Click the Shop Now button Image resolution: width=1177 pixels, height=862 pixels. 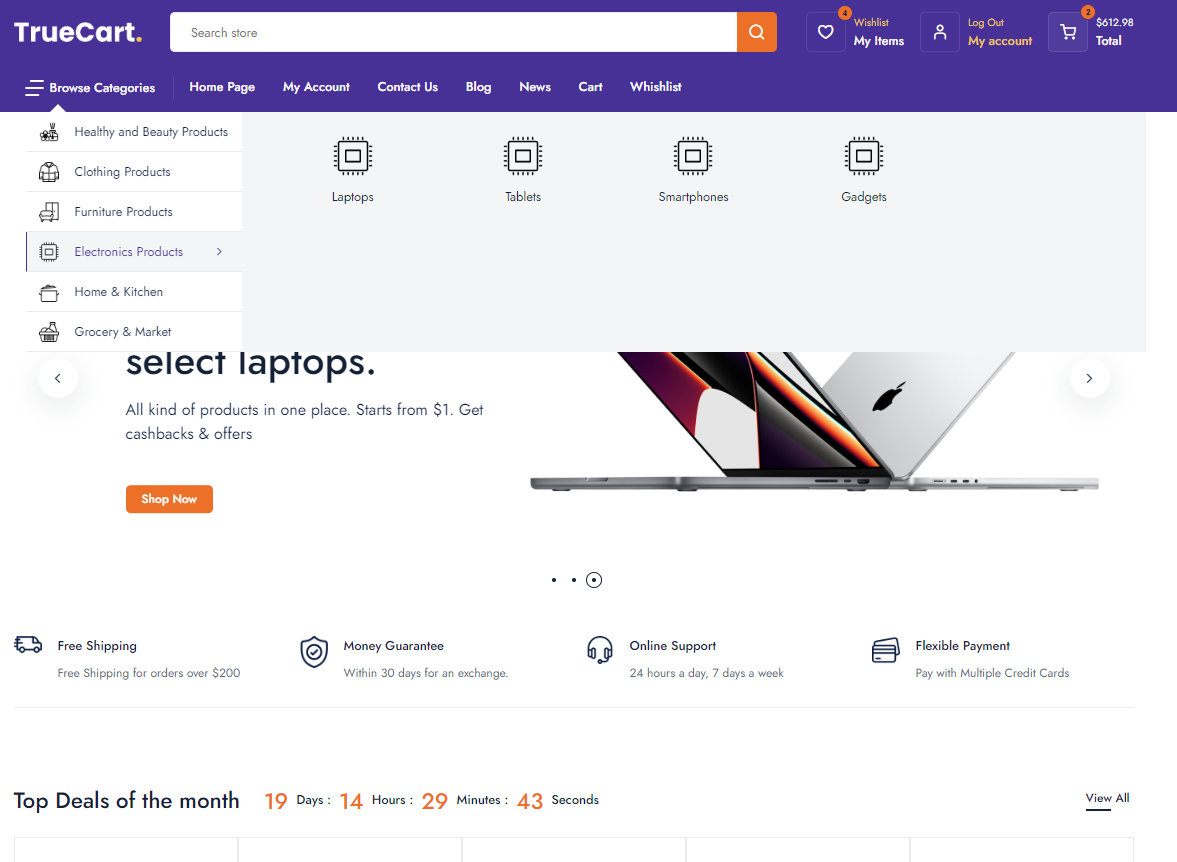pos(169,499)
